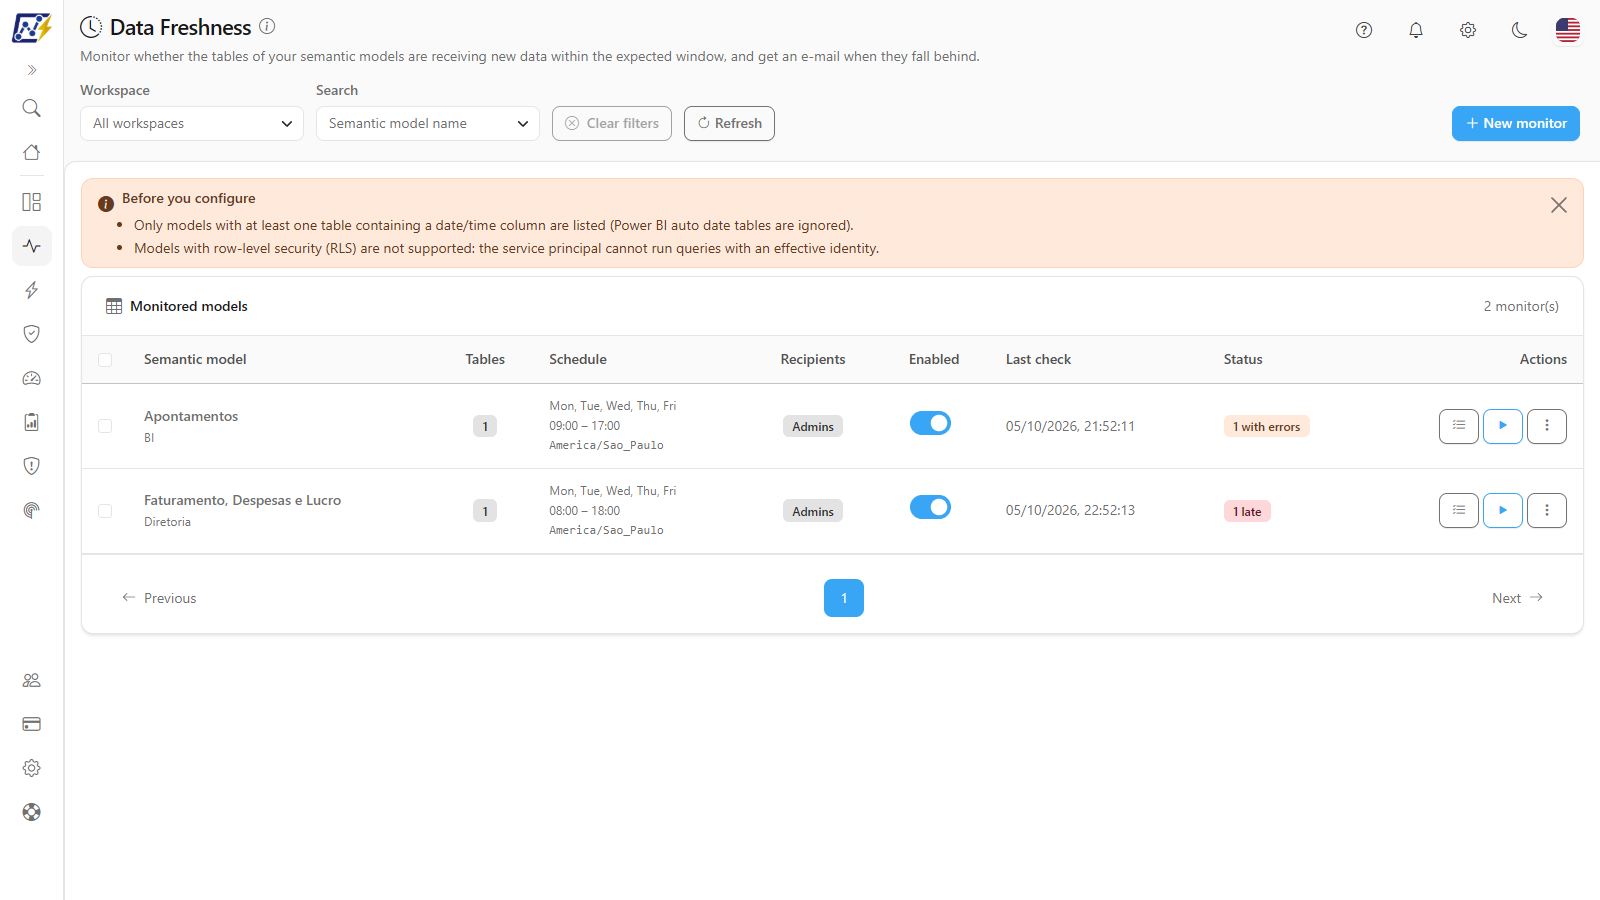1600x900 pixels.
Task: Open the lightning bolt icon in sidebar
Action: click(x=32, y=290)
